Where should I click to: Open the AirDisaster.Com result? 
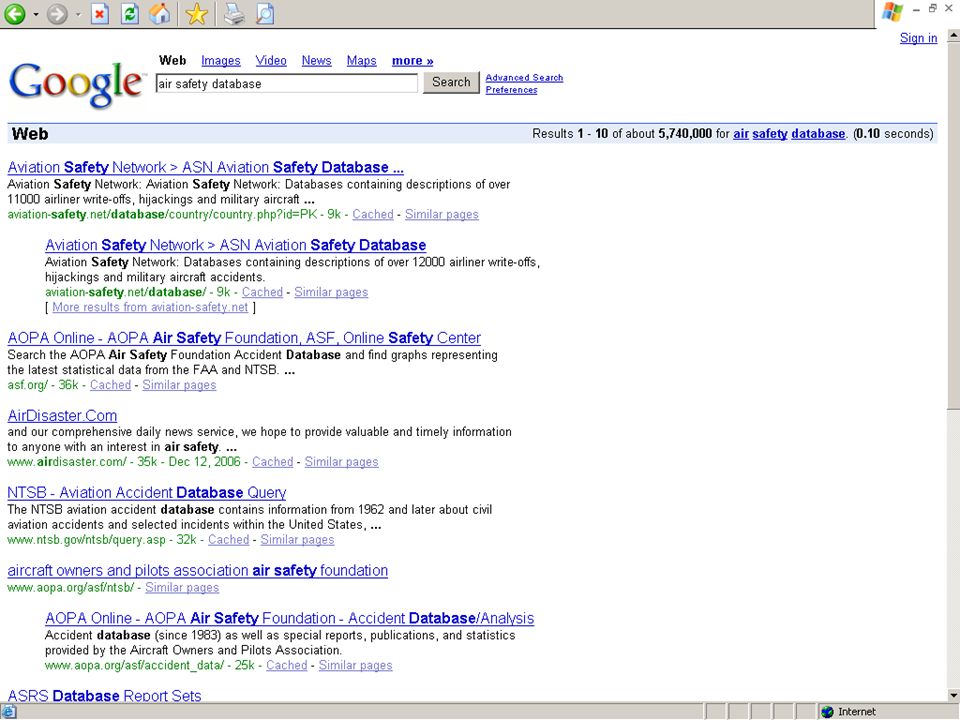coord(62,415)
